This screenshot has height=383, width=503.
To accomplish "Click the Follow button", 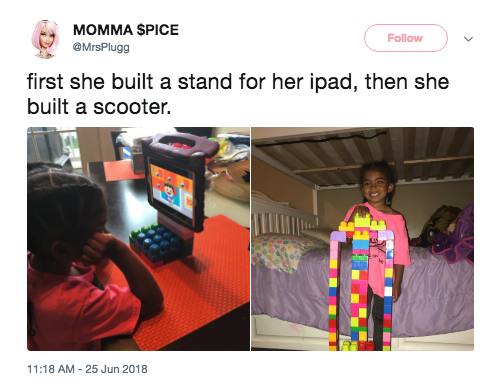I will coord(405,38).
